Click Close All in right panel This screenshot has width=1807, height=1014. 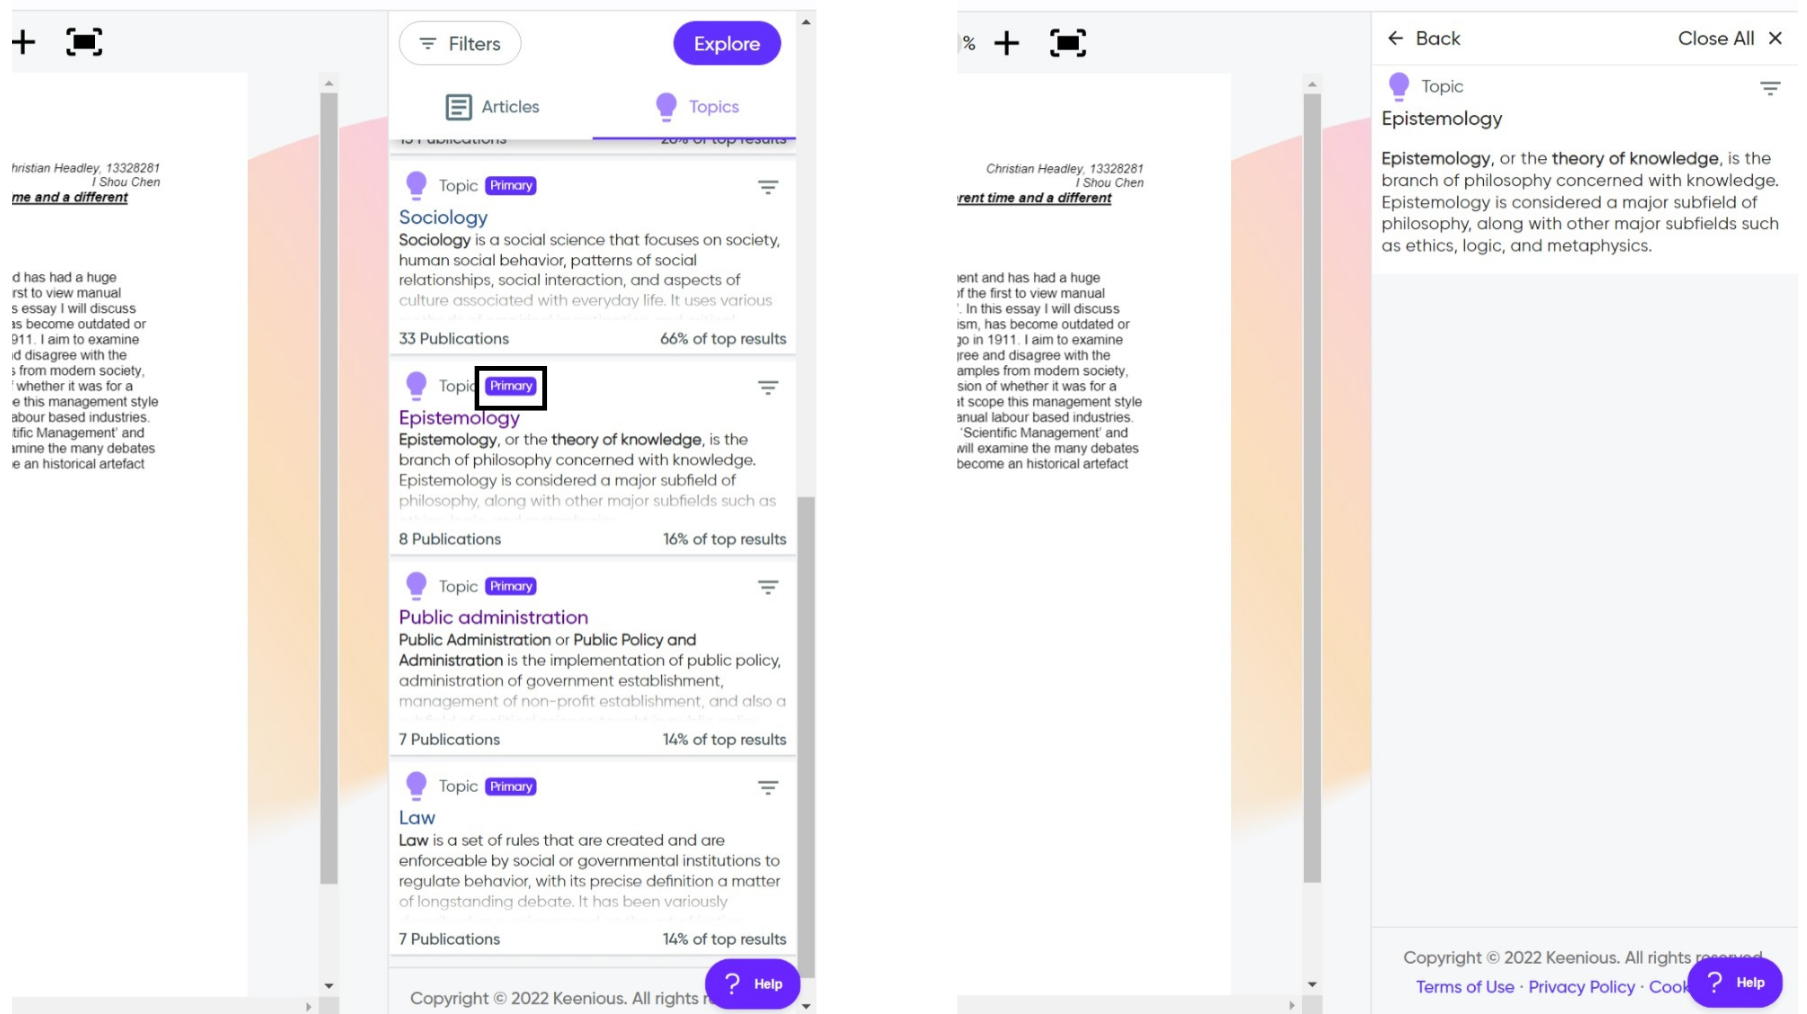(1730, 38)
